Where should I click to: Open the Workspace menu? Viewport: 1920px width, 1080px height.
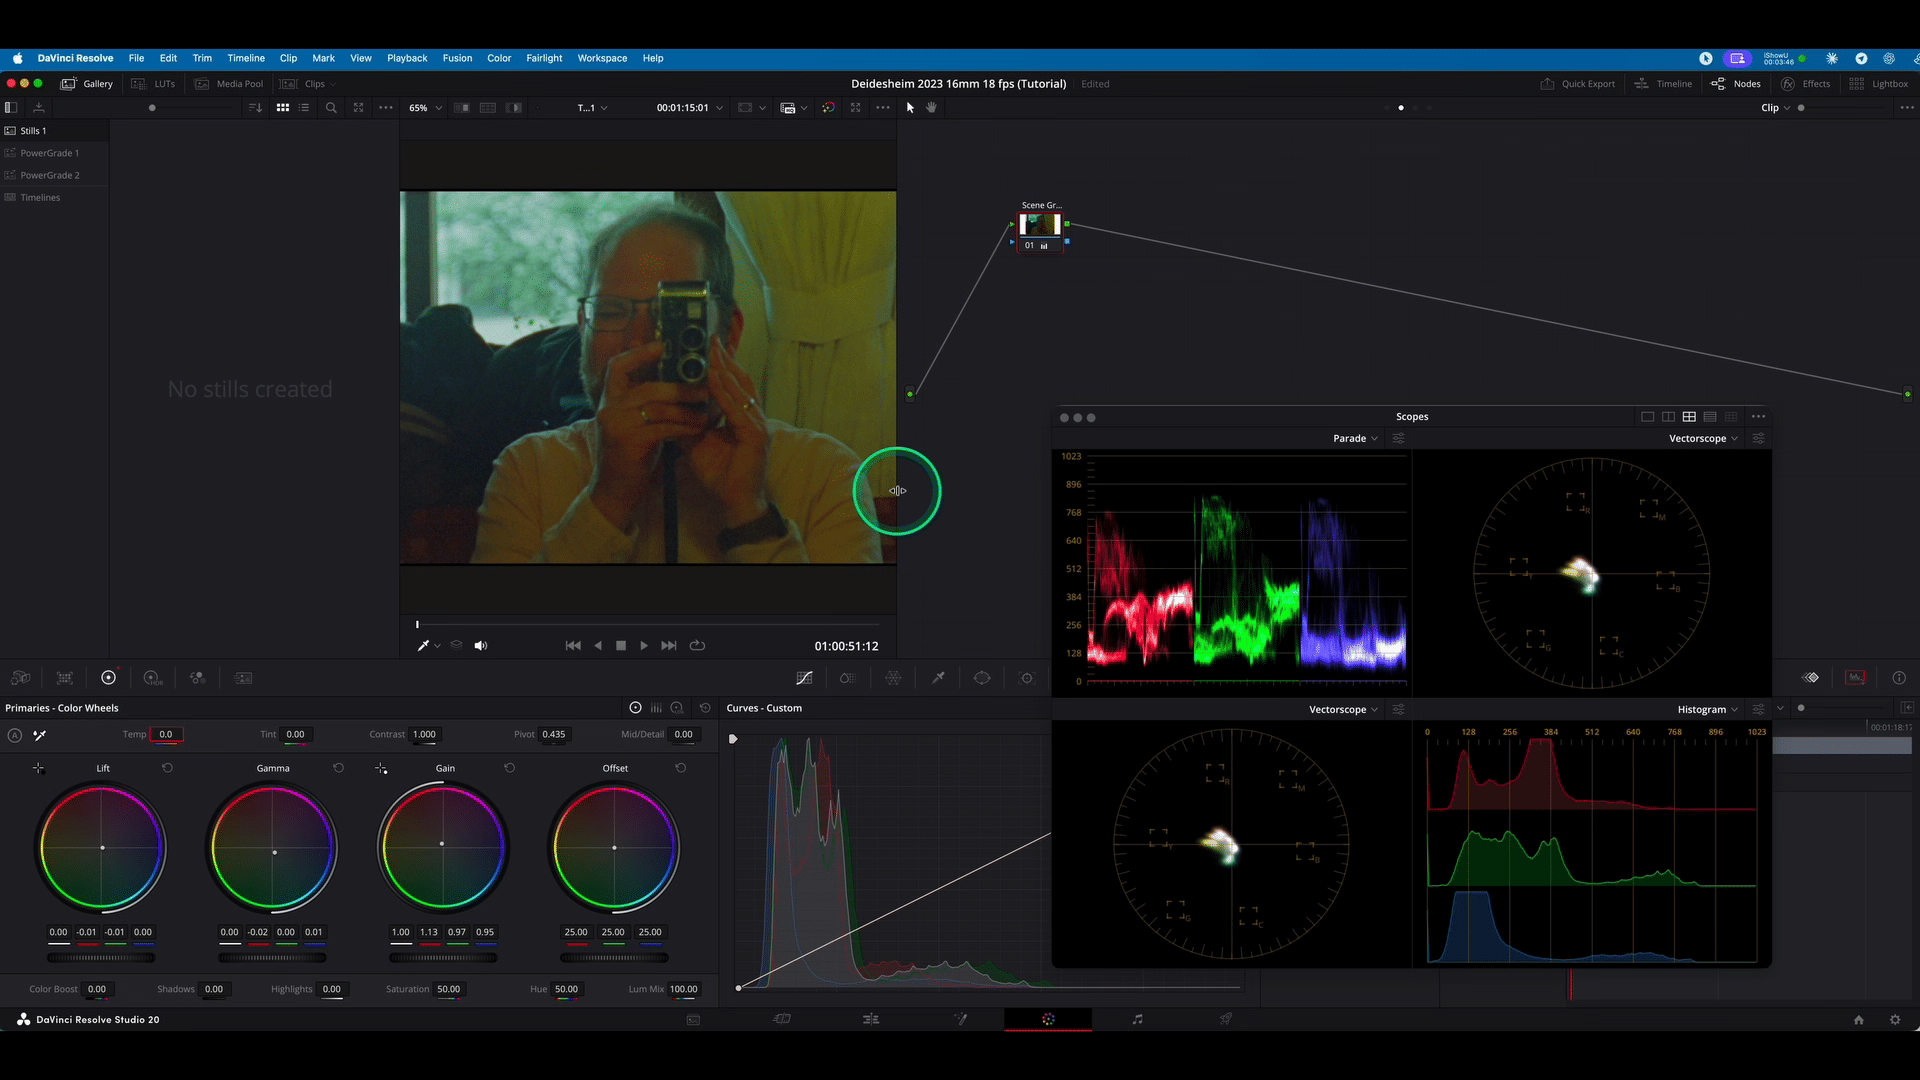[602, 58]
